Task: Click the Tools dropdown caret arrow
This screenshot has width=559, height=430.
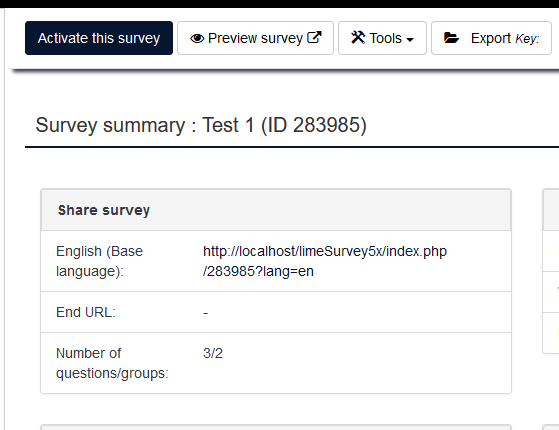Action: pyautogui.click(x=410, y=40)
